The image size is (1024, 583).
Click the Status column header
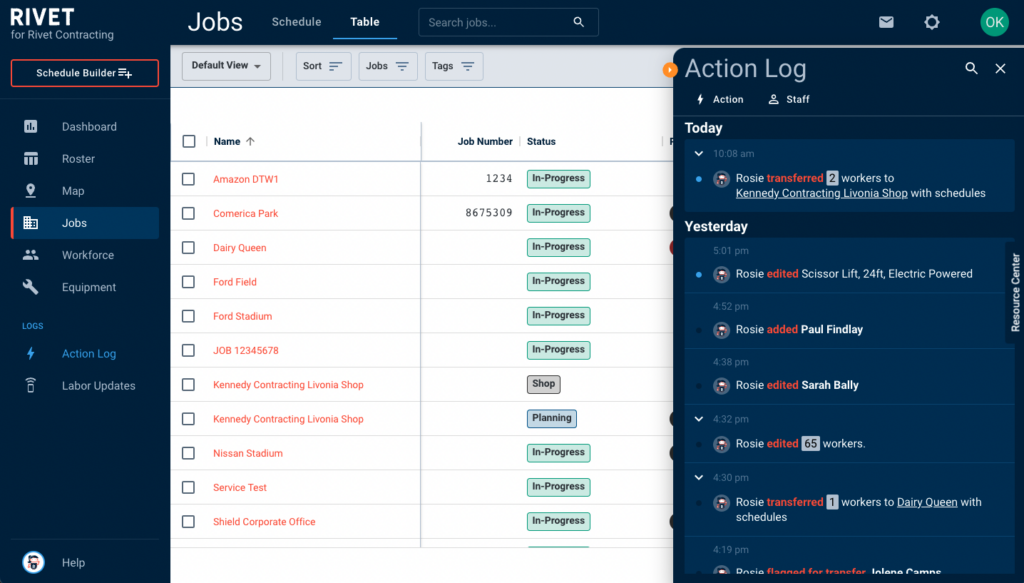[x=541, y=141]
